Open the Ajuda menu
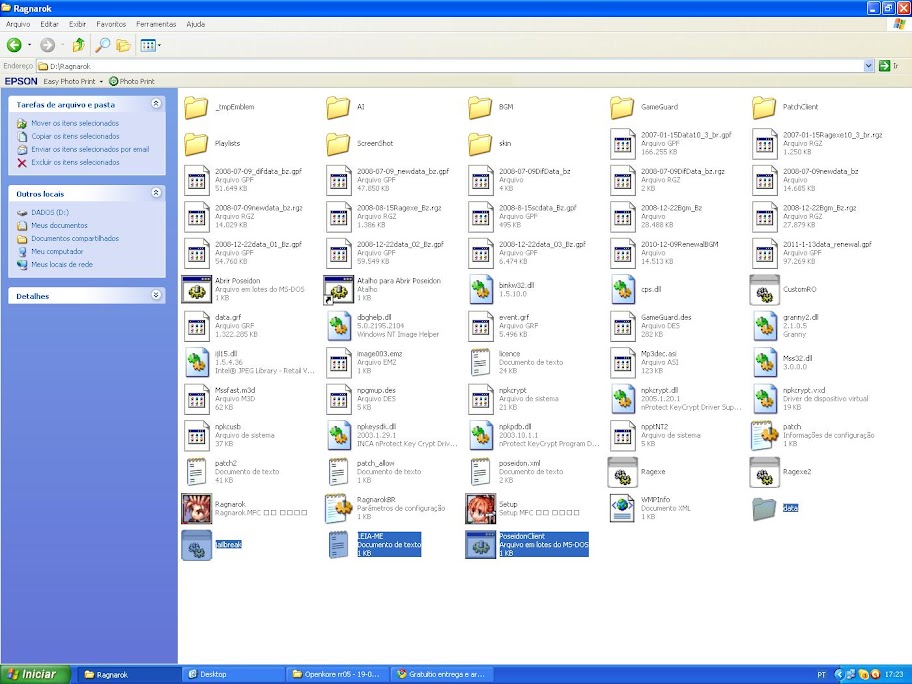The image size is (912, 684). point(195,24)
